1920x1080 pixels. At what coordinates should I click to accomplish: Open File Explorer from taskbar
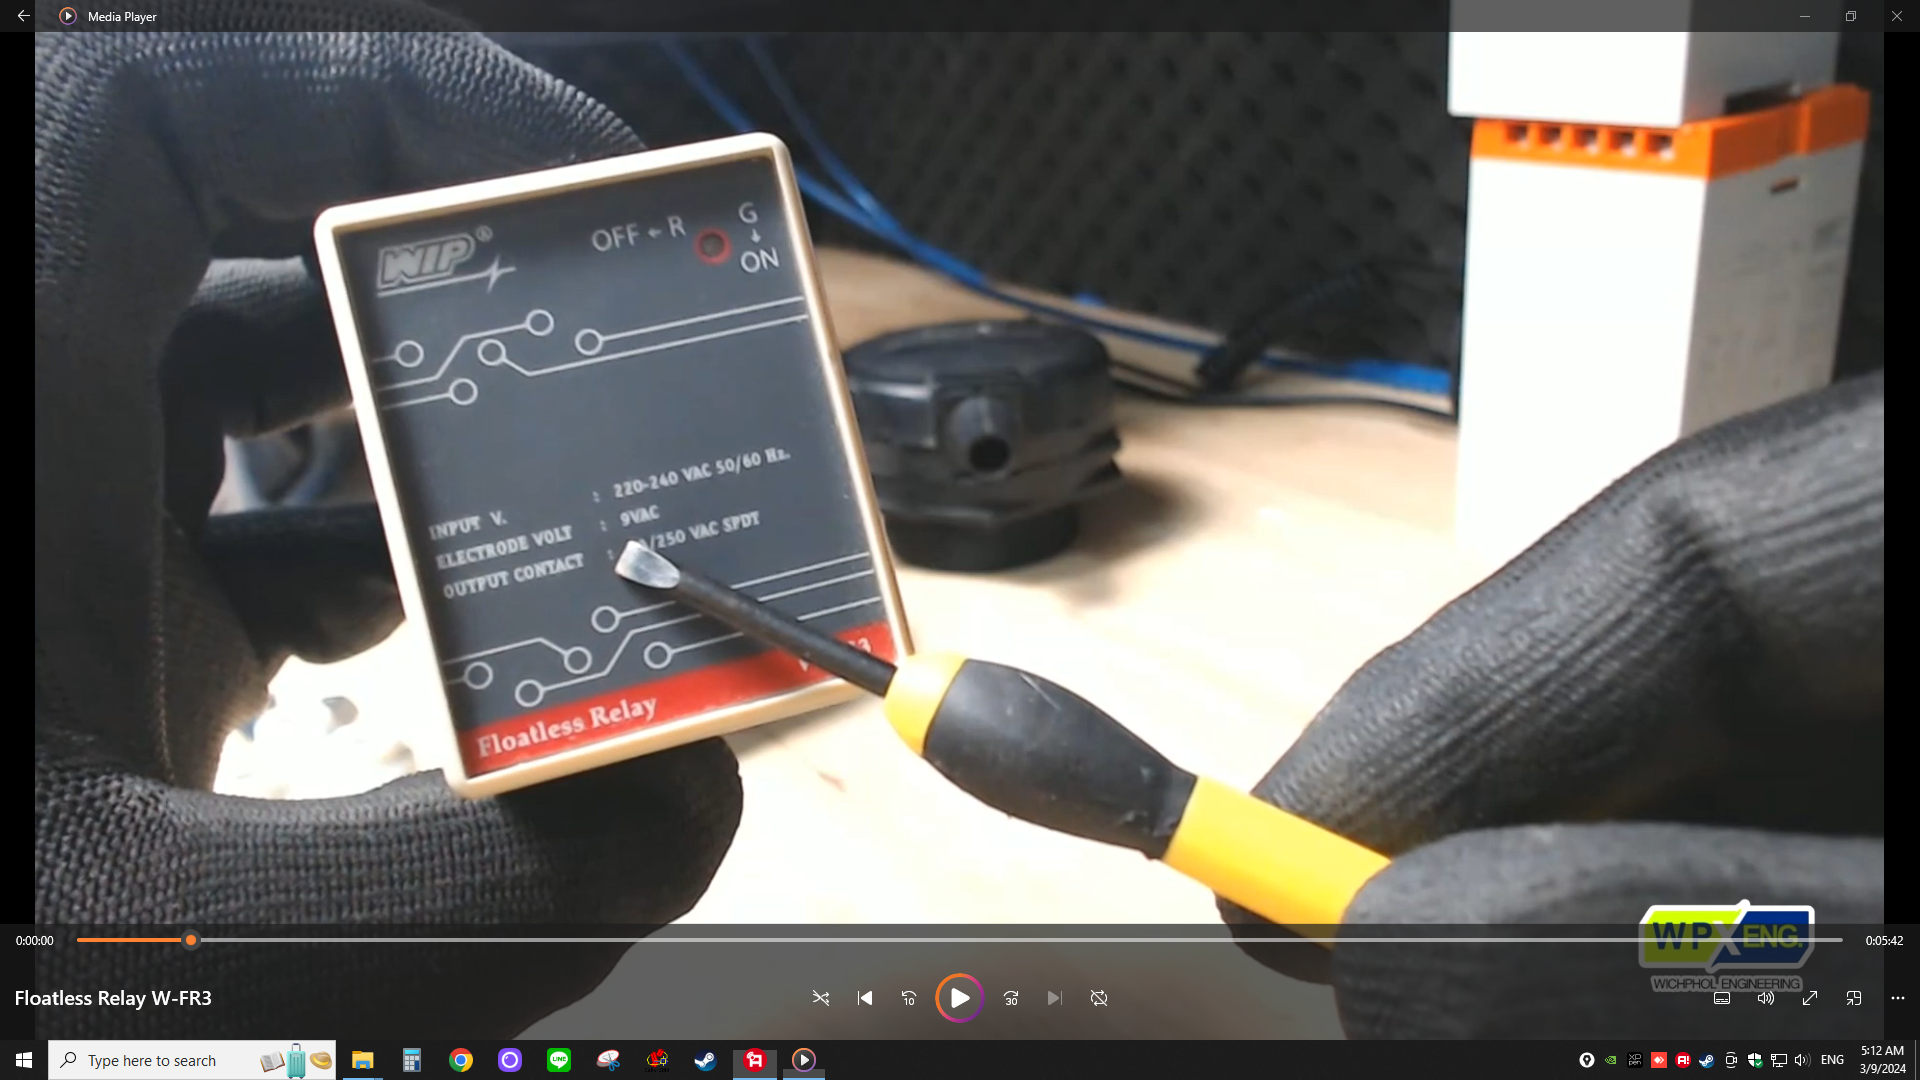tap(362, 1060)
